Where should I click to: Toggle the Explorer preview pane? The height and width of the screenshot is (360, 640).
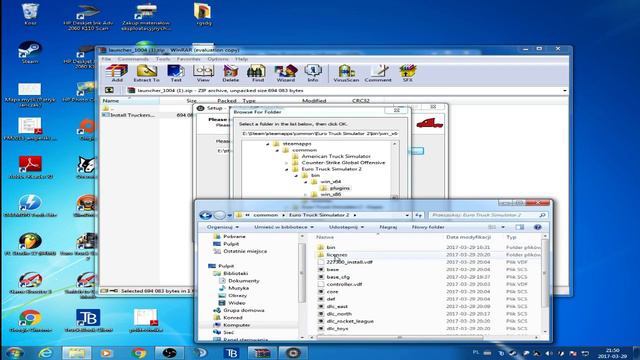[x=519, y=227]
